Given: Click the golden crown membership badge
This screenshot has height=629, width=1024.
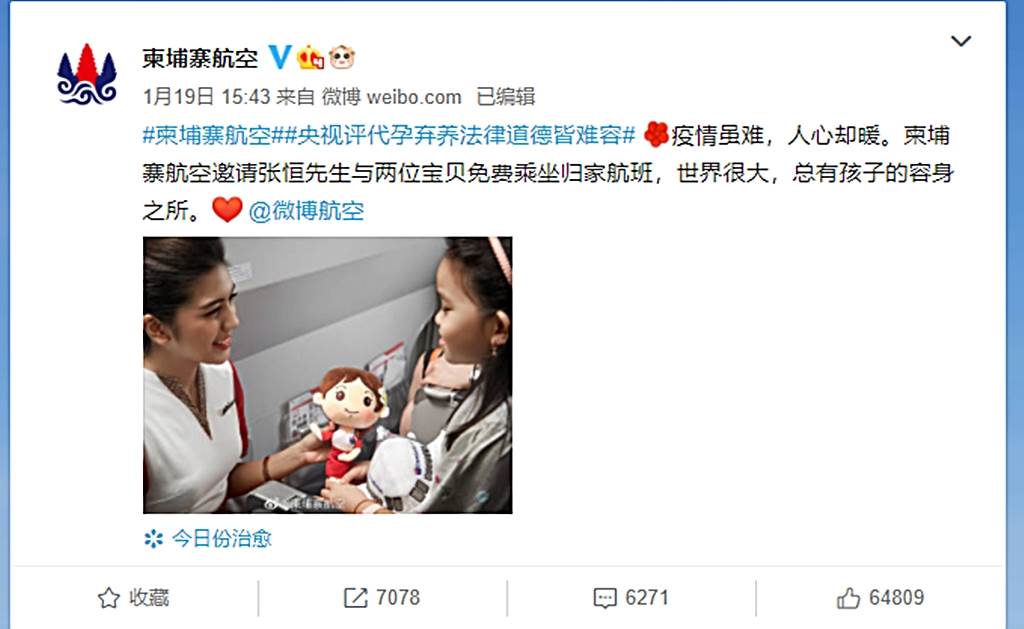Looking at the screenshot, I should point(310,57).
